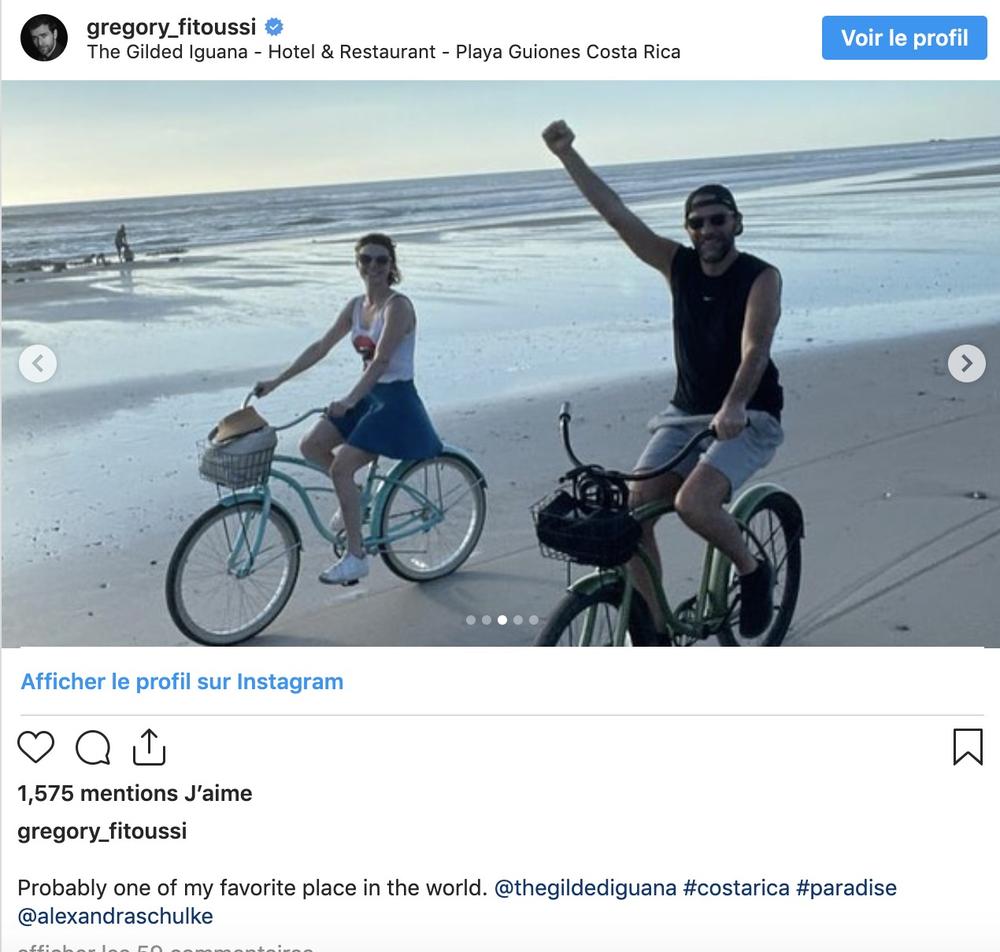
Task: Open the #costarica hashtag
Action: (x=735, y=888)
